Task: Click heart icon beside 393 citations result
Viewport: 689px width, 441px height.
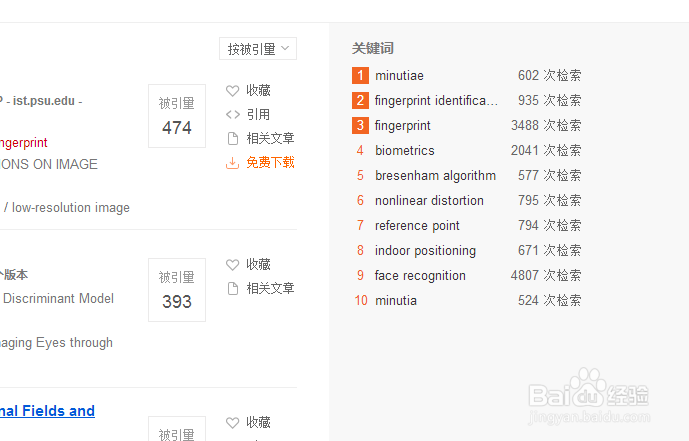Action: coord(233,265)
